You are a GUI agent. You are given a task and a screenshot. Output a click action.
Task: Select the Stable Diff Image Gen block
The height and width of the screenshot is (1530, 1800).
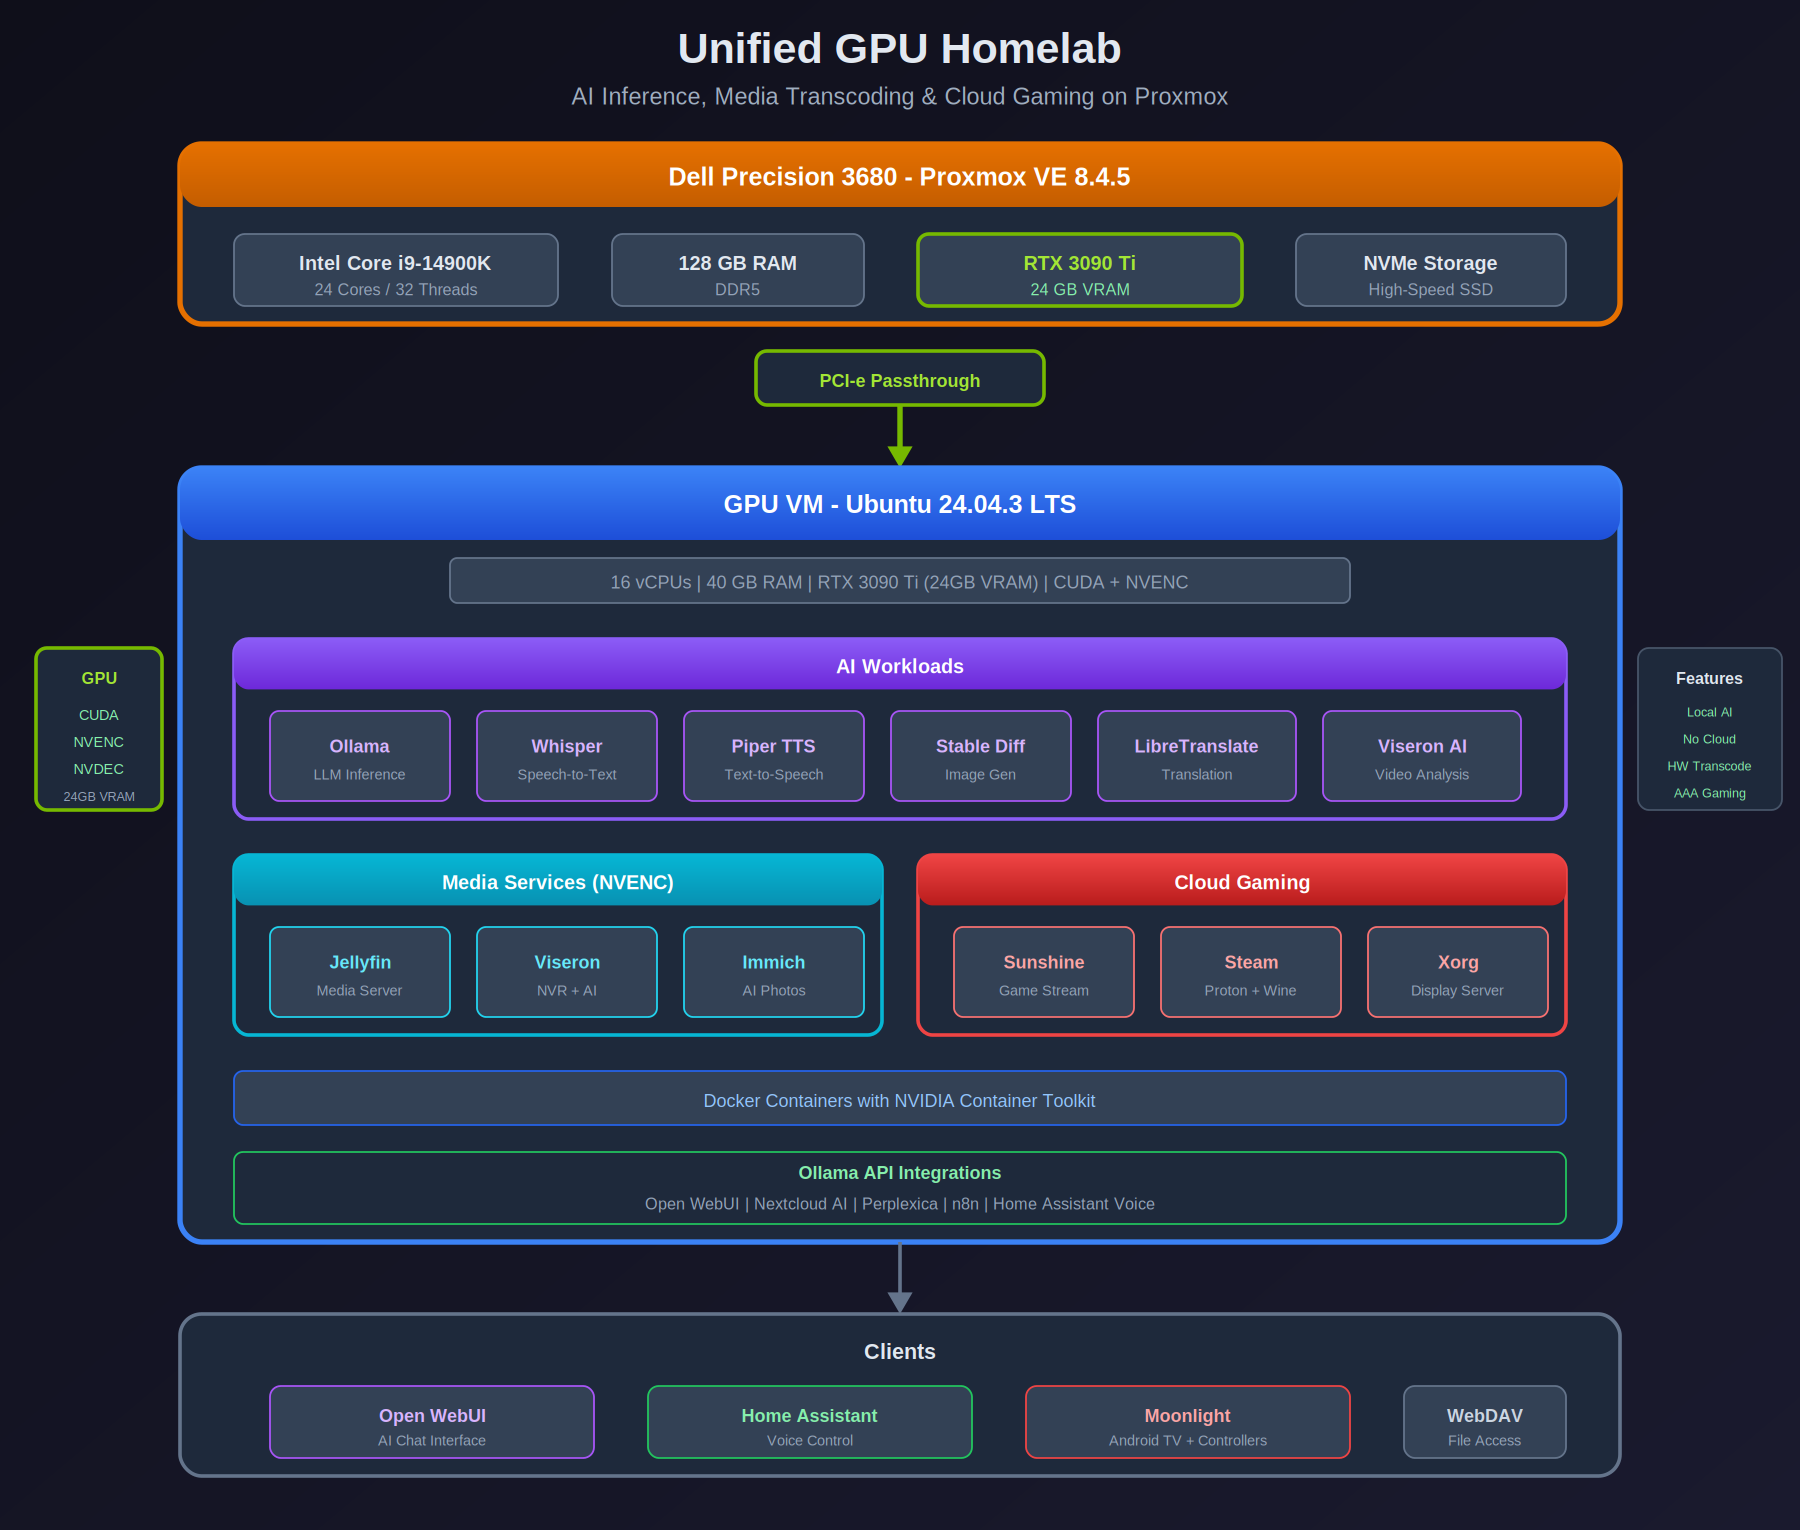coord(980,756)
